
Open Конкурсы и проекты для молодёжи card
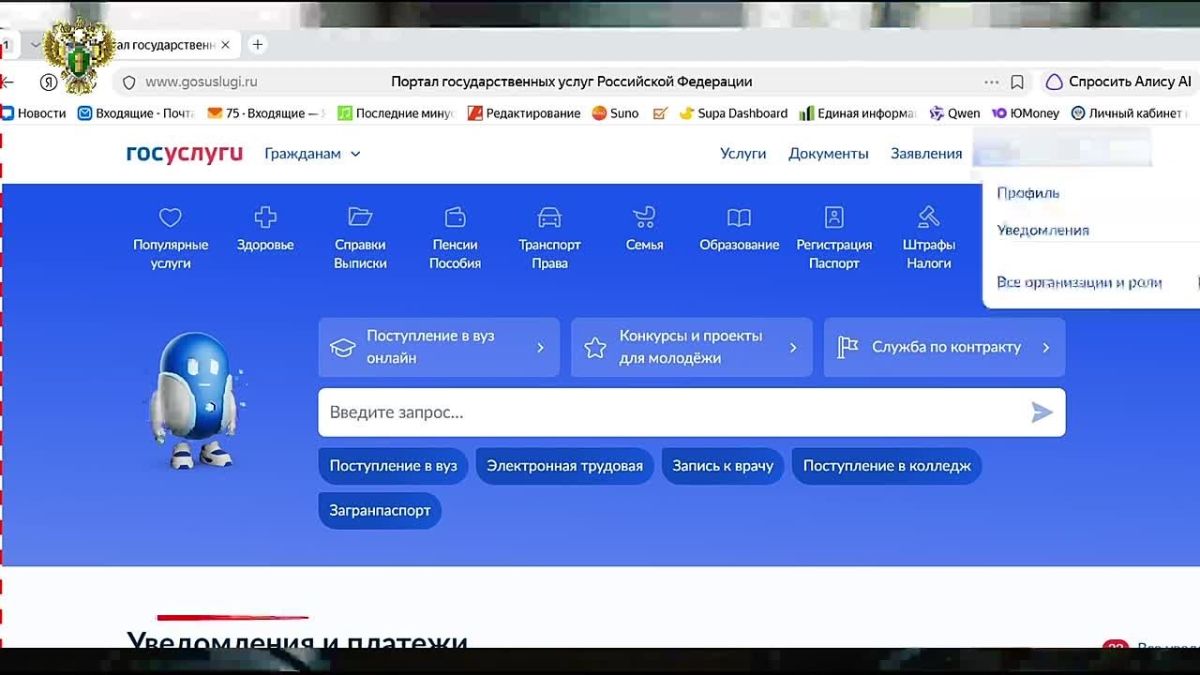click(x=692, y=347)
